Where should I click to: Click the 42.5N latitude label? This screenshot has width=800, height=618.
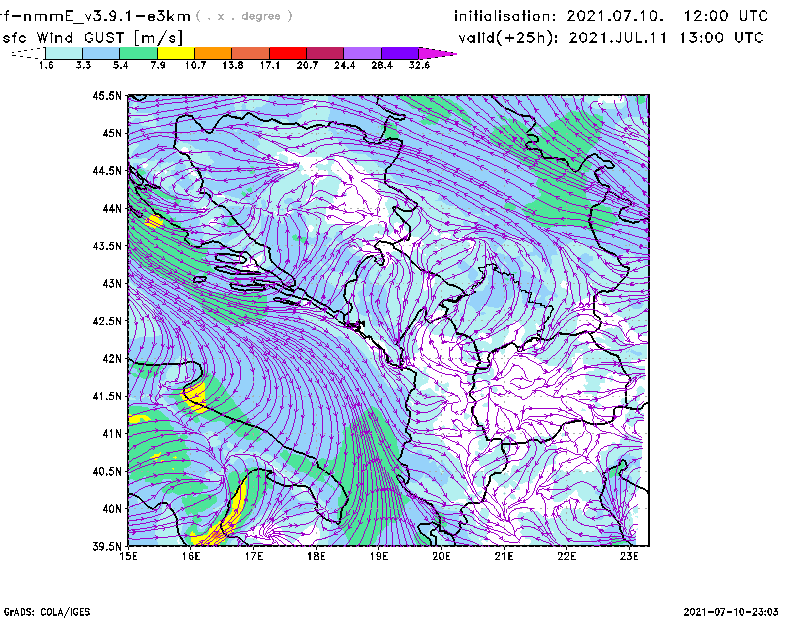[107, 321]
